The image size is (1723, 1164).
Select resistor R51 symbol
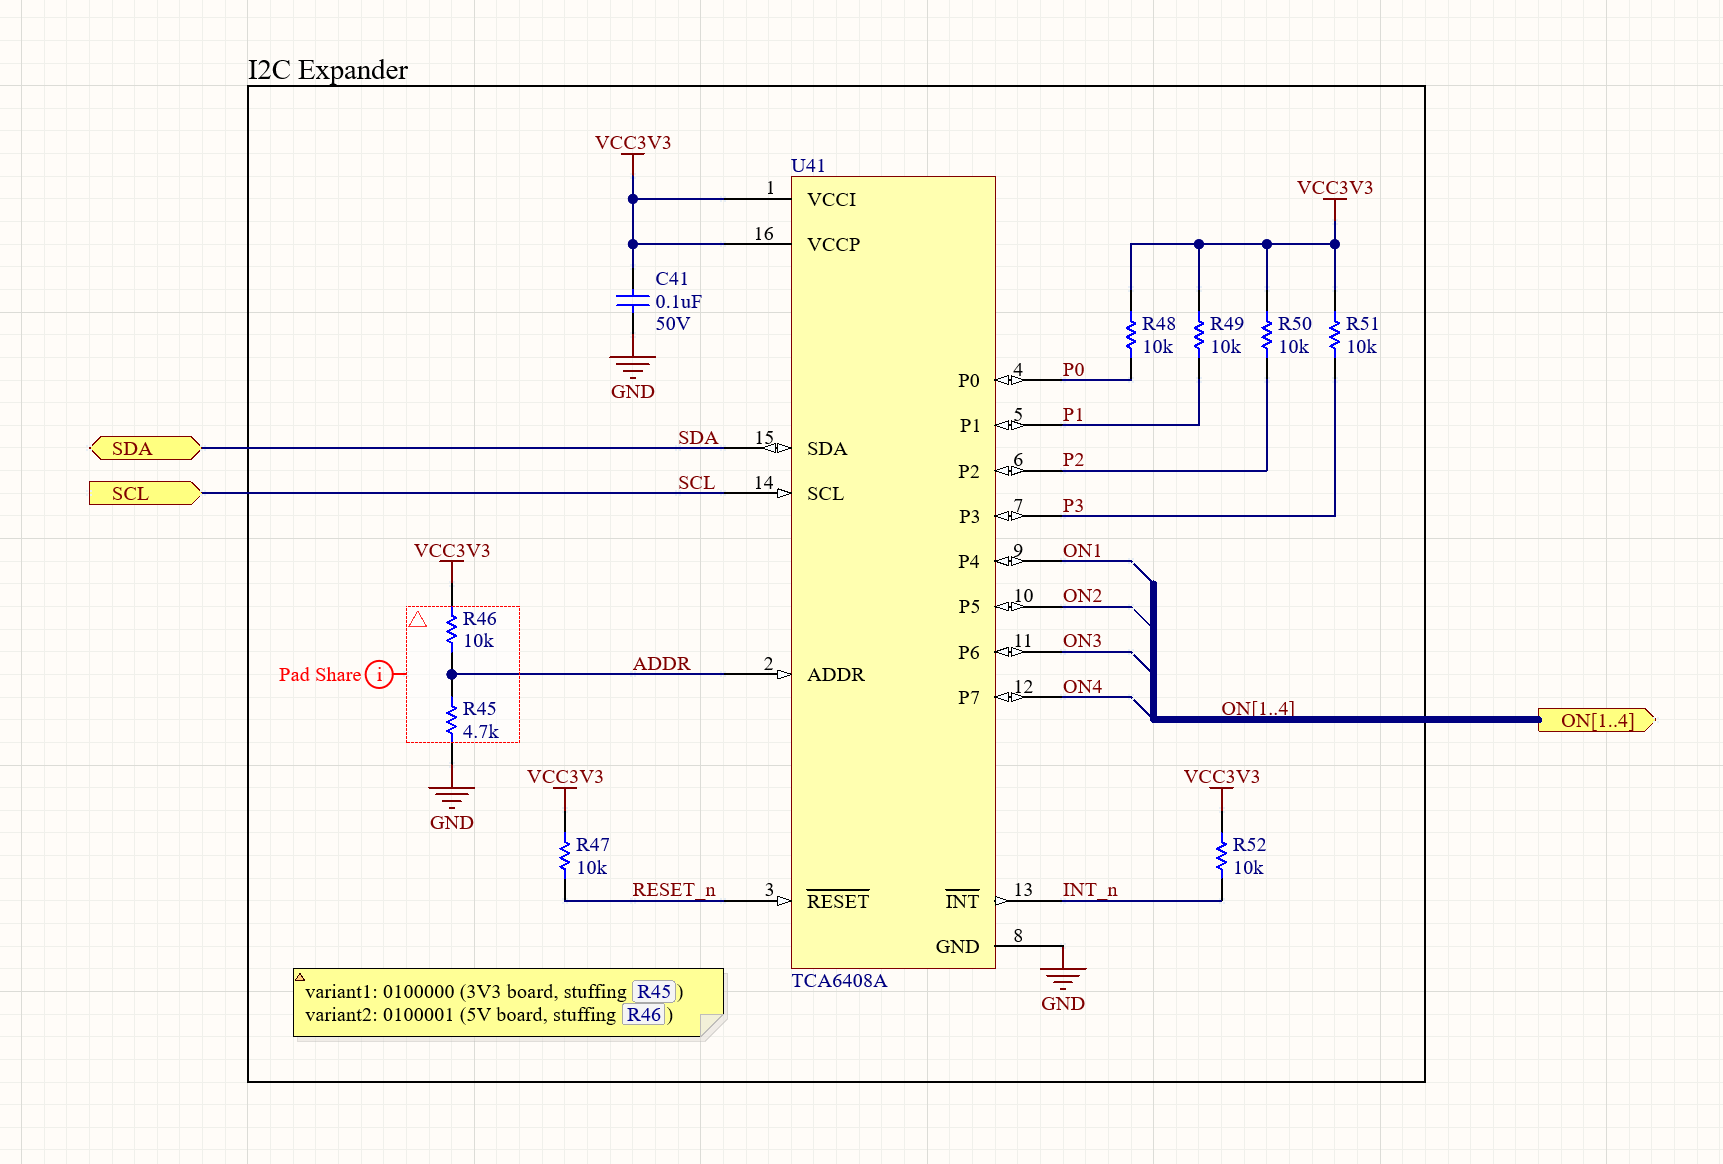point(1335,335)
